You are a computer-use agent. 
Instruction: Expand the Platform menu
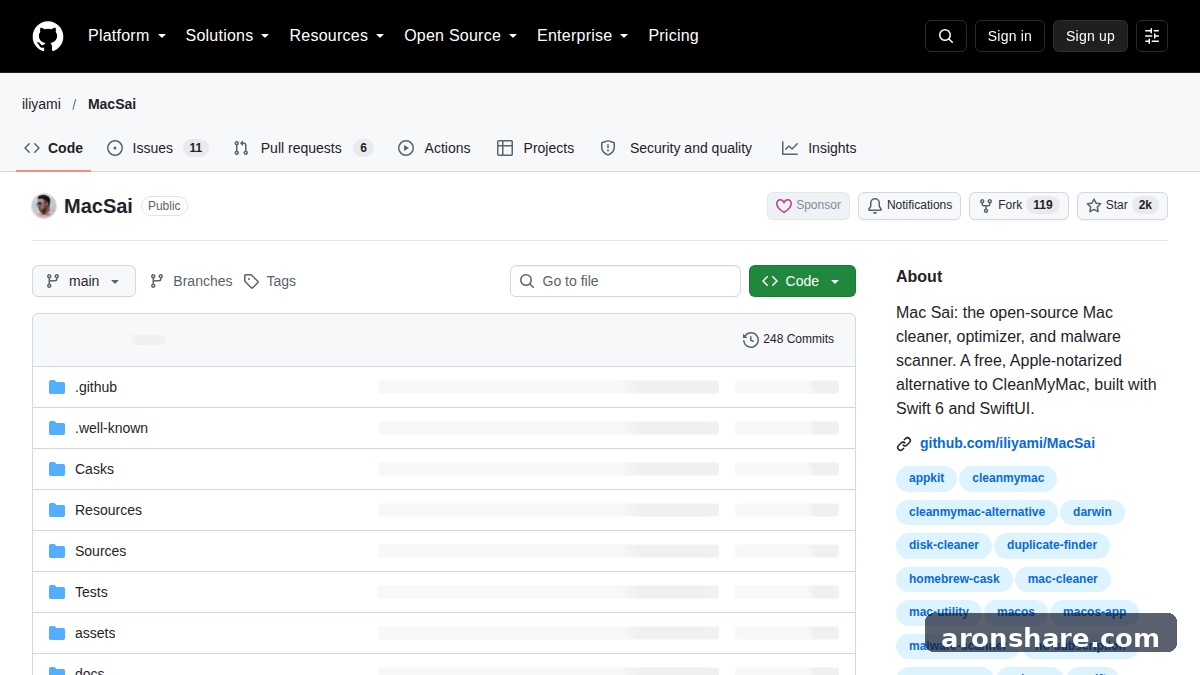tap(127, 36)
